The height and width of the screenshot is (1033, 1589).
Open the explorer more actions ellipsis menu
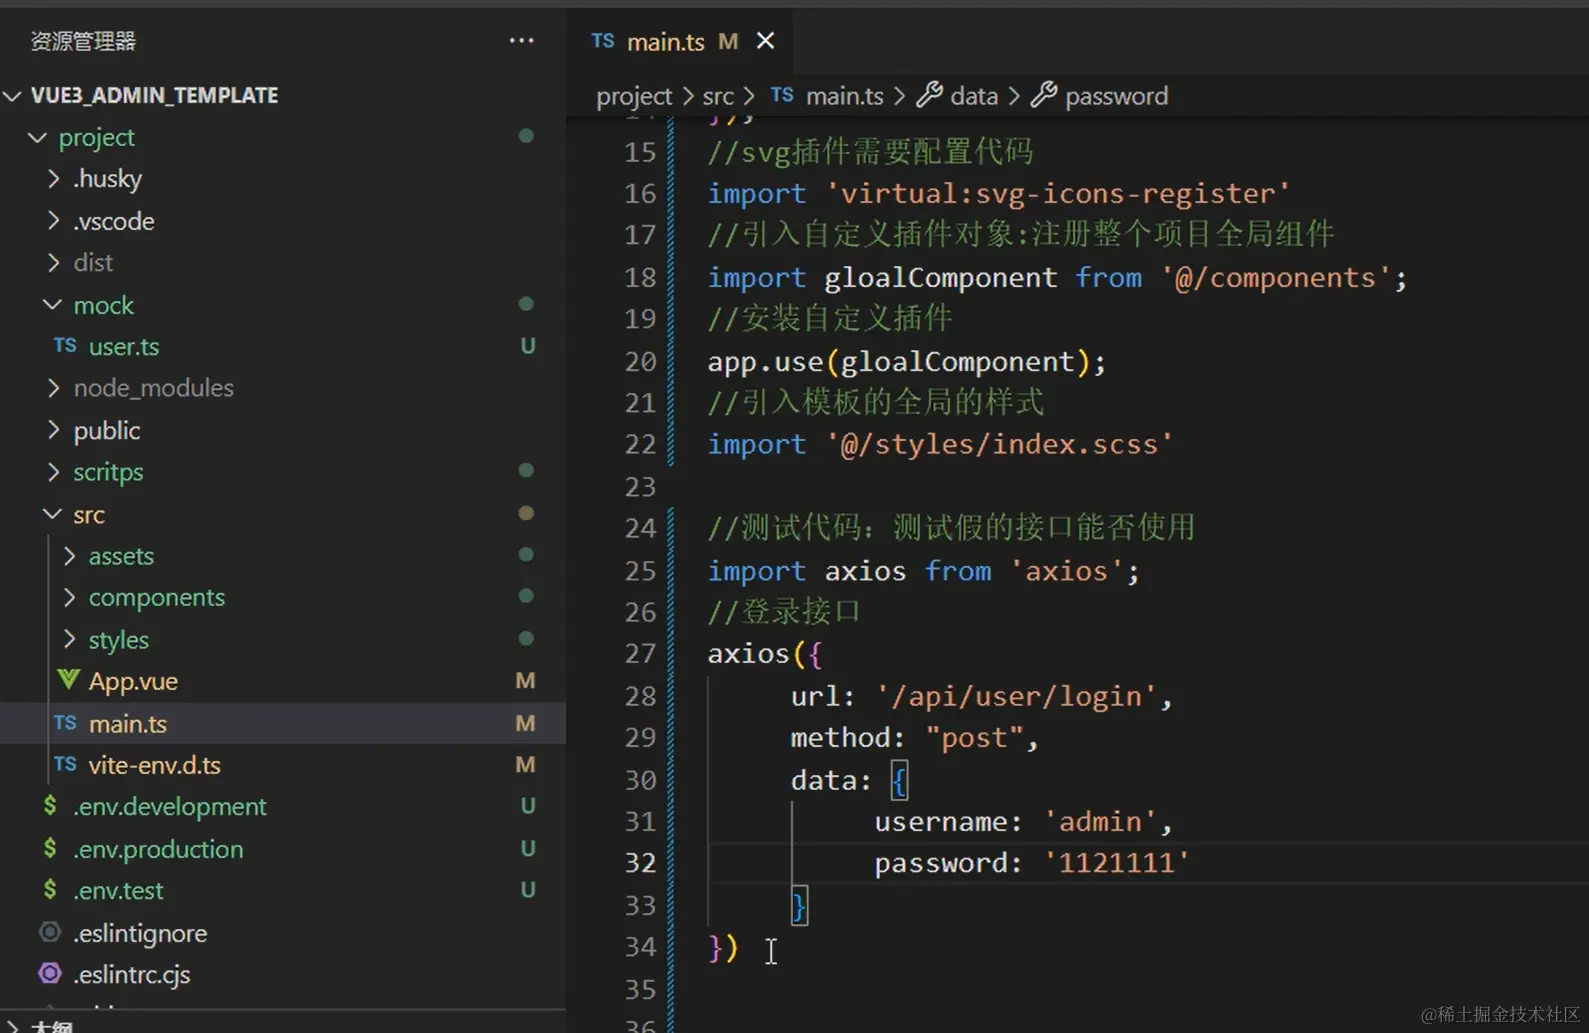tap(521, 41)
